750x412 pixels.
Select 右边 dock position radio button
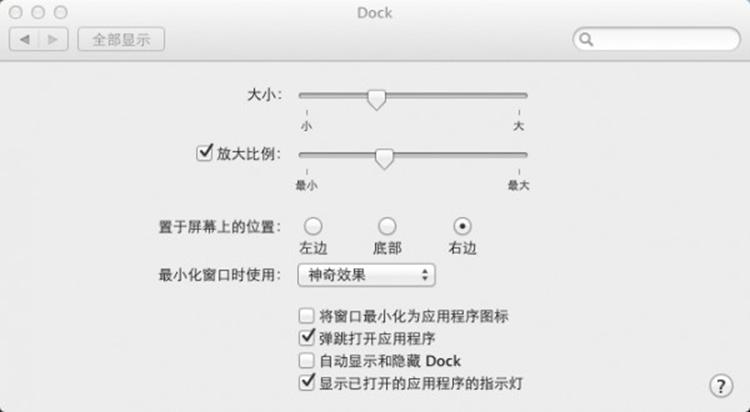[x=462, y=226]
